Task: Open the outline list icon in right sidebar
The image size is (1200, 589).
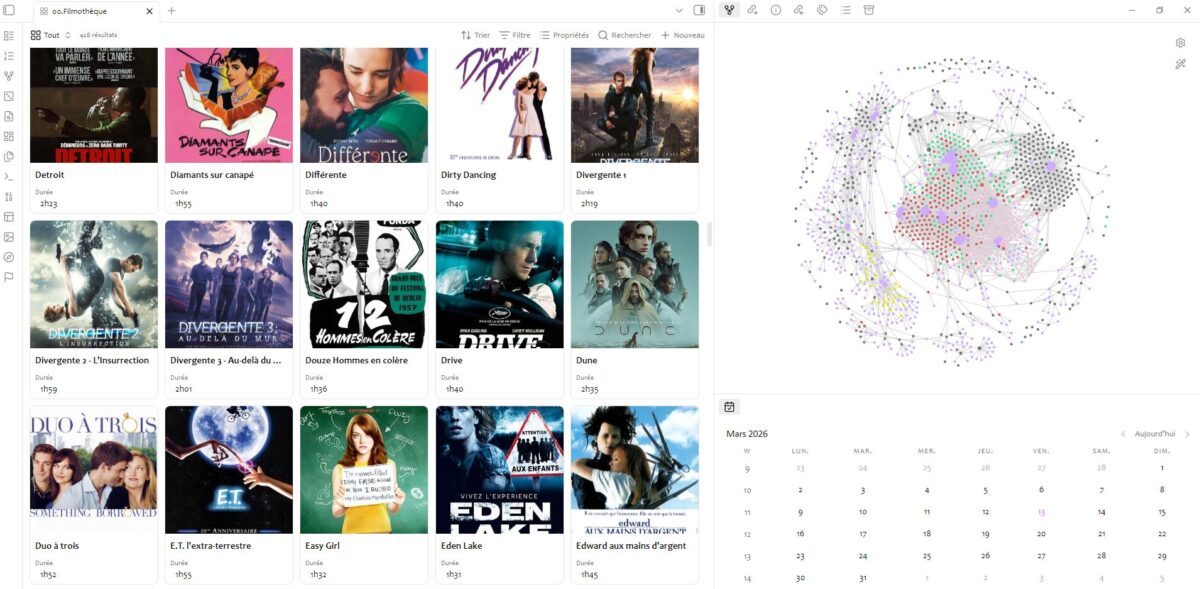Action: [845, 10]
